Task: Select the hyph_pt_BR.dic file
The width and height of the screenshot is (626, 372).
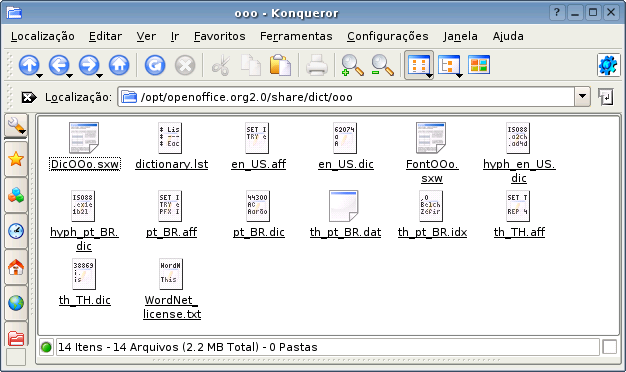Action: coord(84,221)
